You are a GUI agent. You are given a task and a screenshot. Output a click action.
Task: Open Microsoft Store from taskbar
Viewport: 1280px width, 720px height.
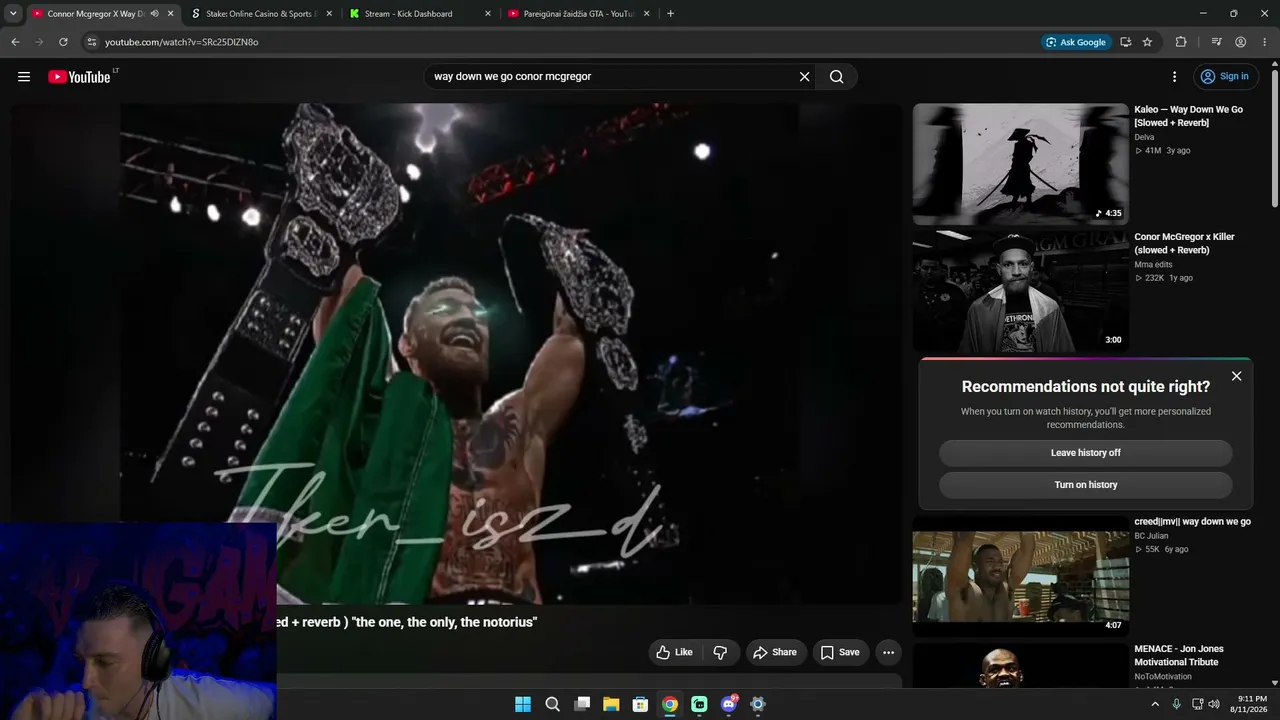pos(640,704)
